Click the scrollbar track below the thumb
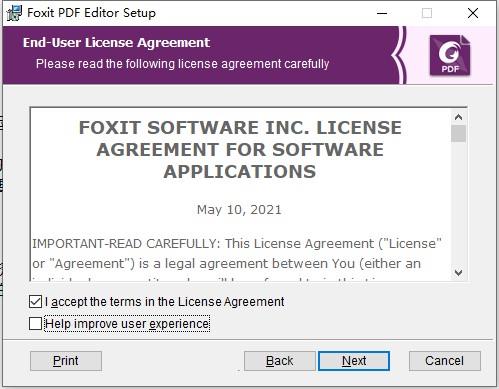The image size is (499, 389). 458,203
